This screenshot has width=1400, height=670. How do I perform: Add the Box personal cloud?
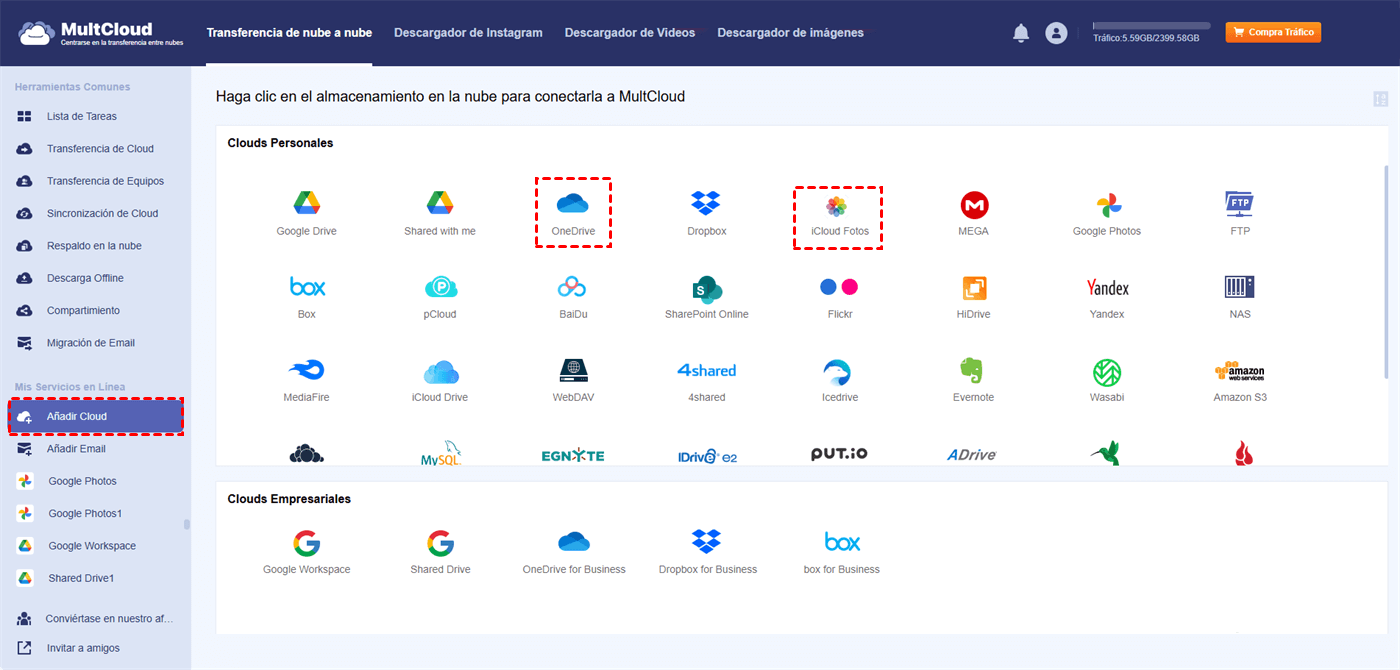(307, 287)
